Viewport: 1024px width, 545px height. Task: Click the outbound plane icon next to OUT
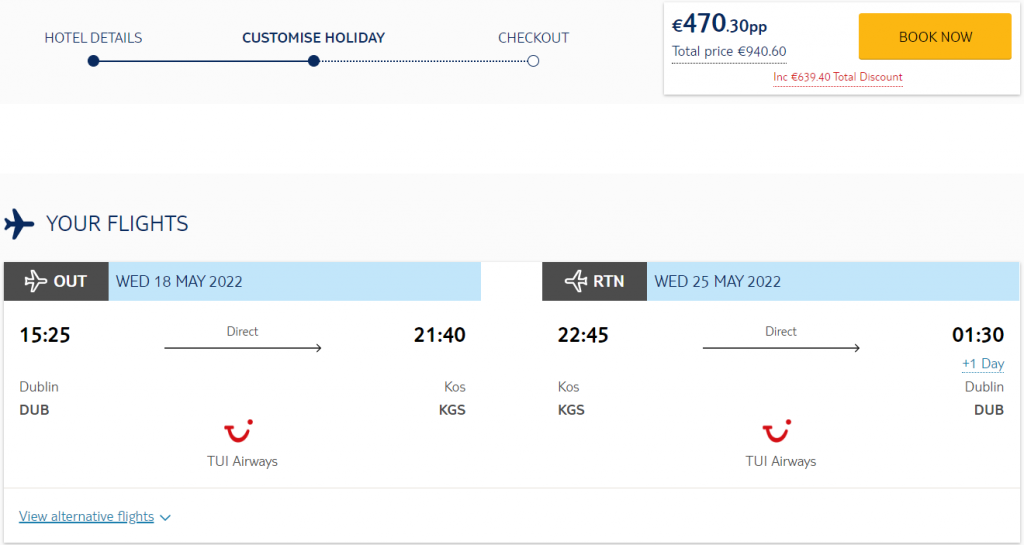[35, 281]
